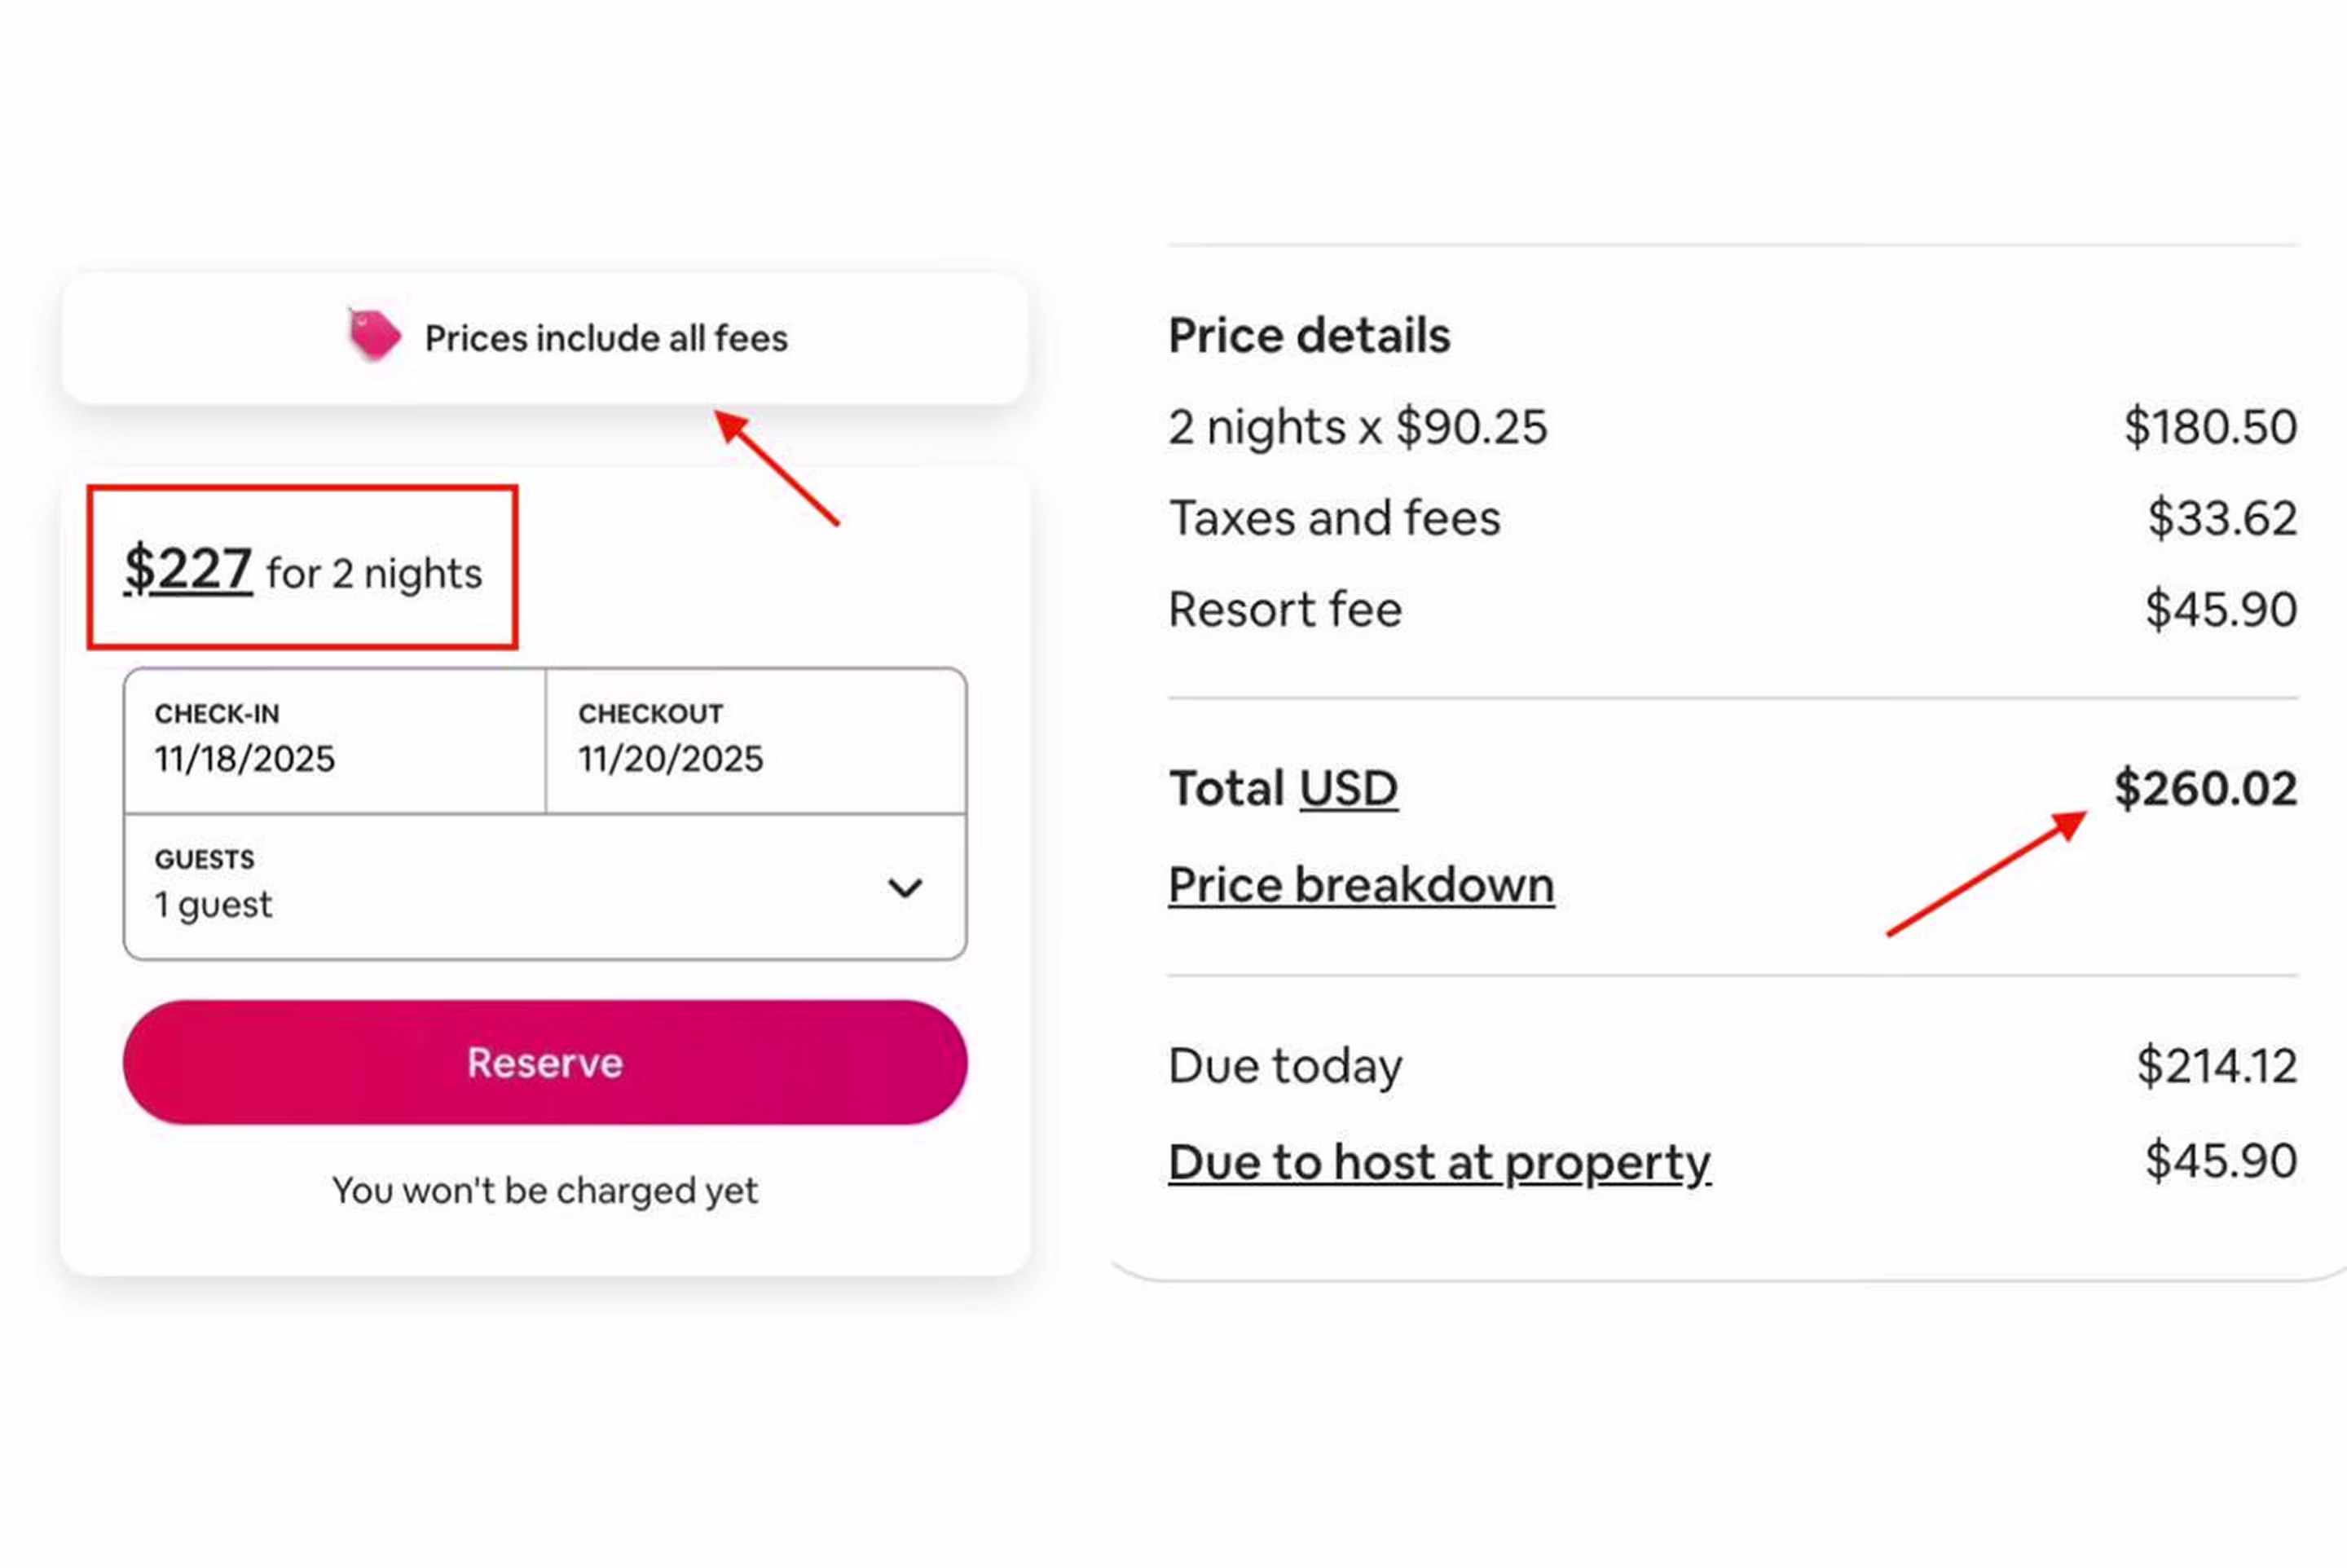Open Due to host at property details
This screenshot has width=2347, height=1568.
1438,1161
